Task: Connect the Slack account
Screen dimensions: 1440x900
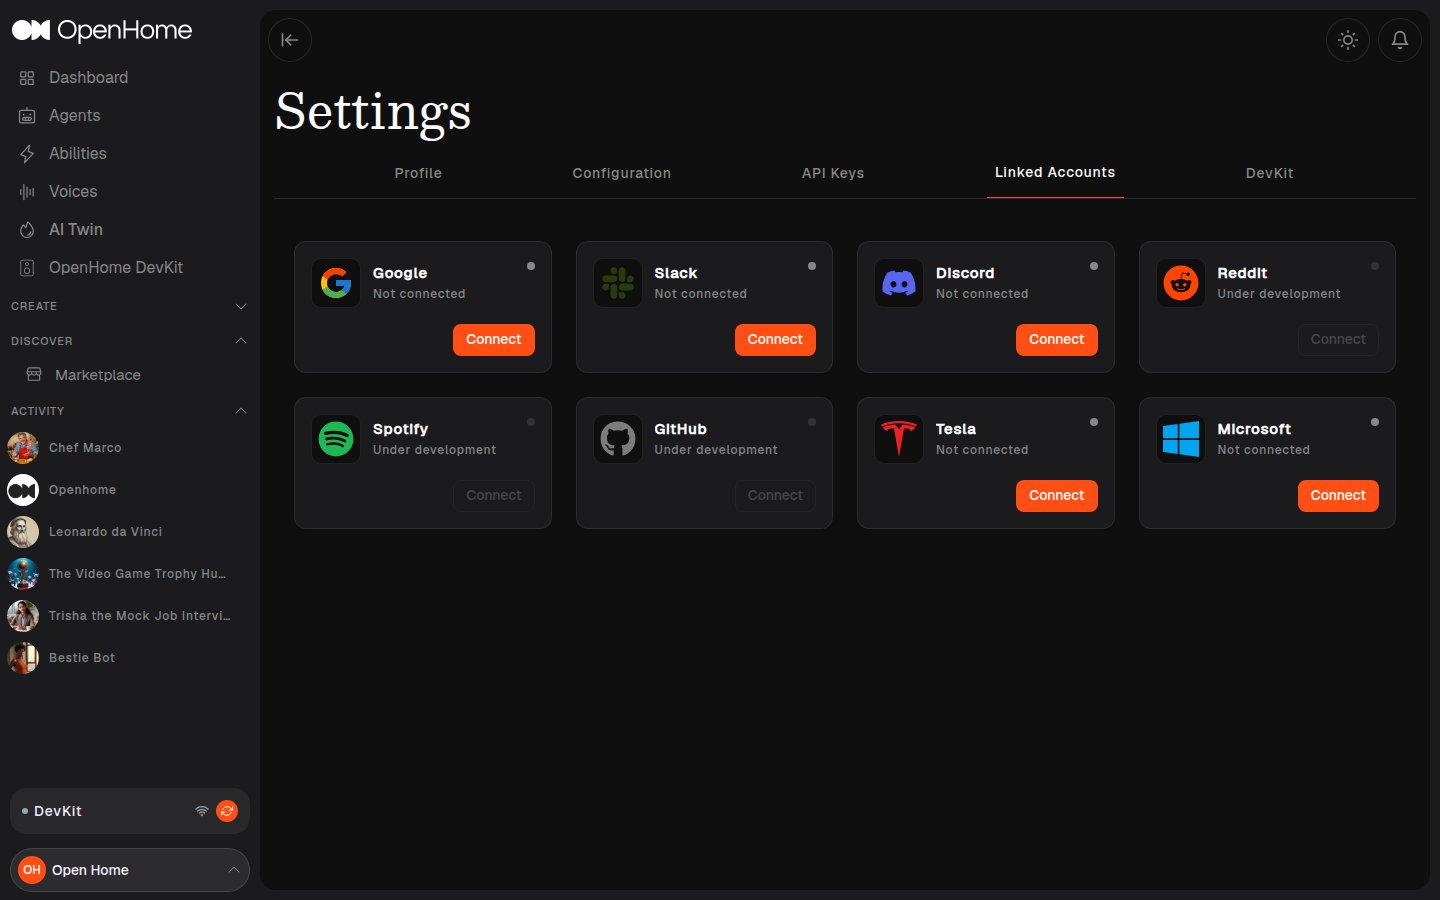Action: click(775, 340)
